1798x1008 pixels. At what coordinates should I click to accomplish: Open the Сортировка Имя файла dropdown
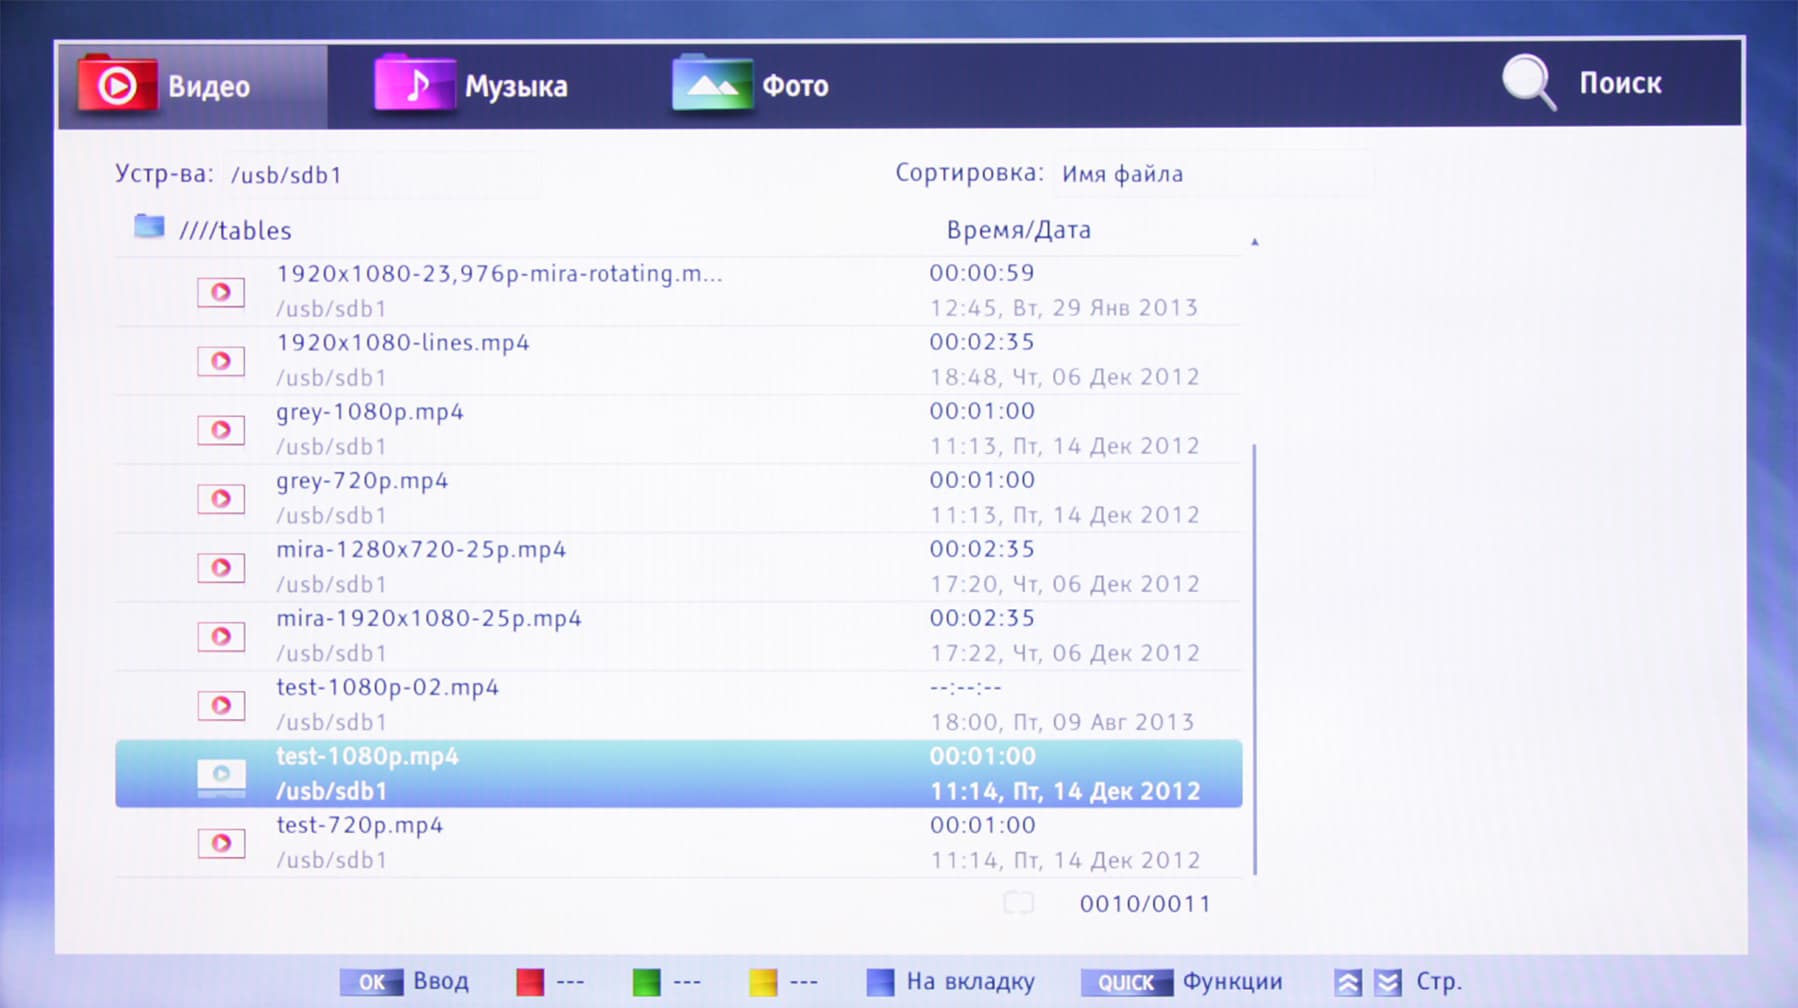click(1213, 174)
